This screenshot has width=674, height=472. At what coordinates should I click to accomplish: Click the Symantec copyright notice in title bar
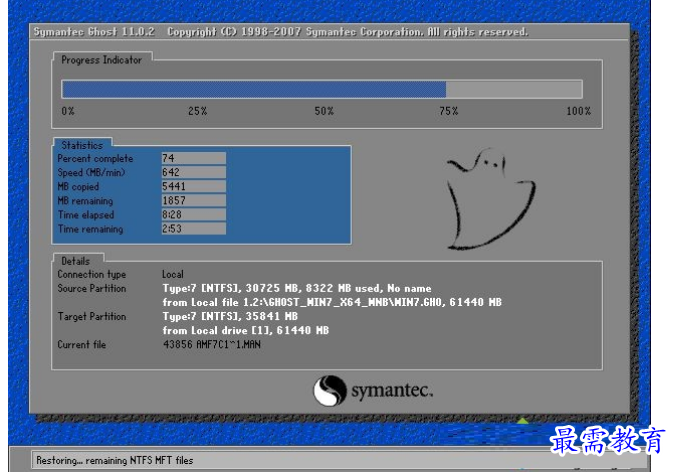347,32
